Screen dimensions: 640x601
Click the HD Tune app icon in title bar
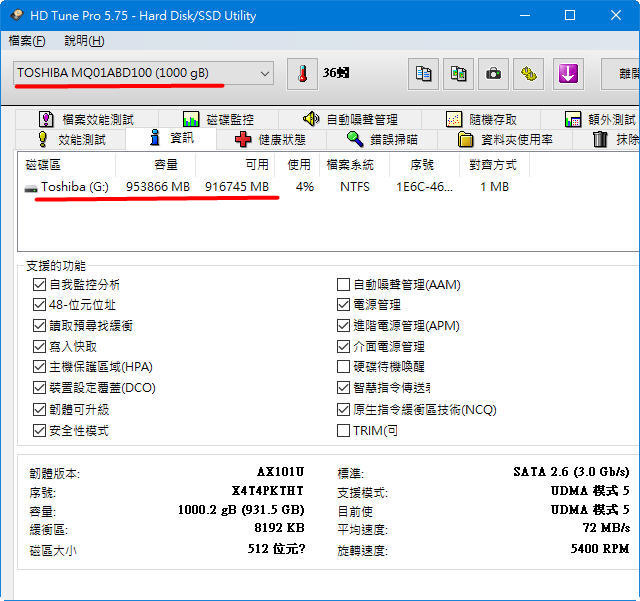point(17,15)
